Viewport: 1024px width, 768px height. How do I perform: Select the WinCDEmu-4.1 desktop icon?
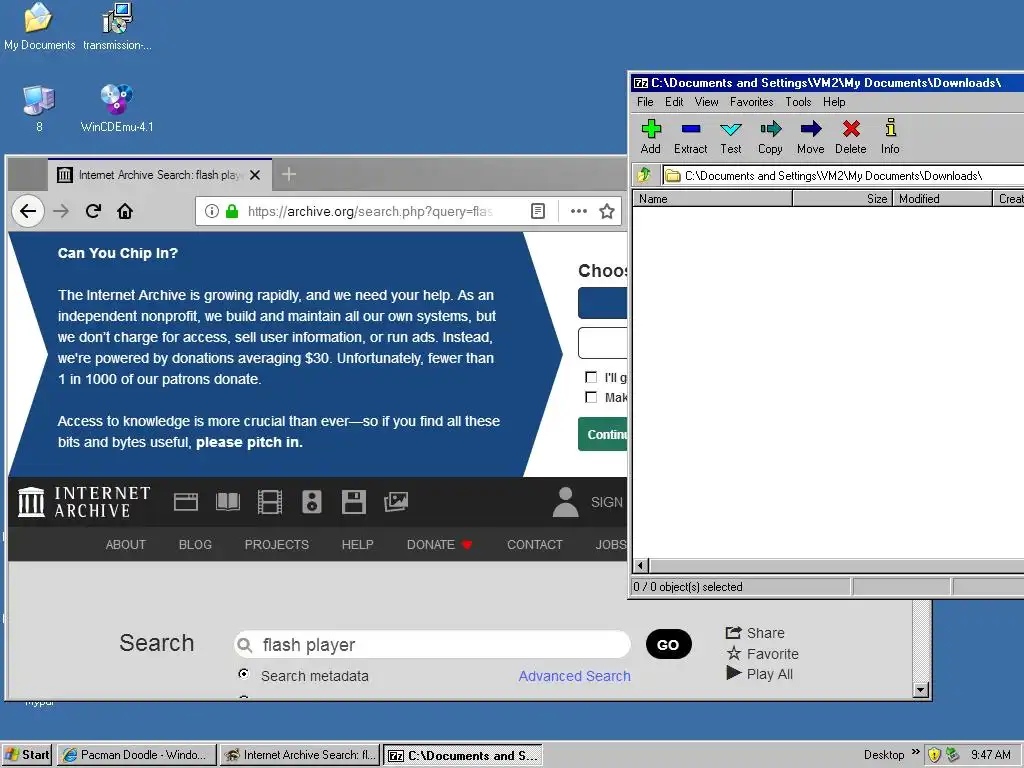[117, 109]
